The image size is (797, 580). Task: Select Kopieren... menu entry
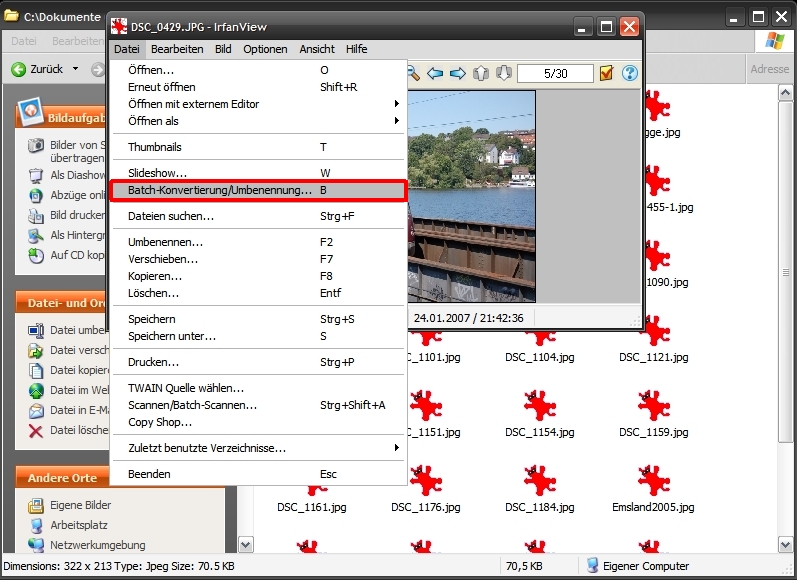click(x=259, y=276)
